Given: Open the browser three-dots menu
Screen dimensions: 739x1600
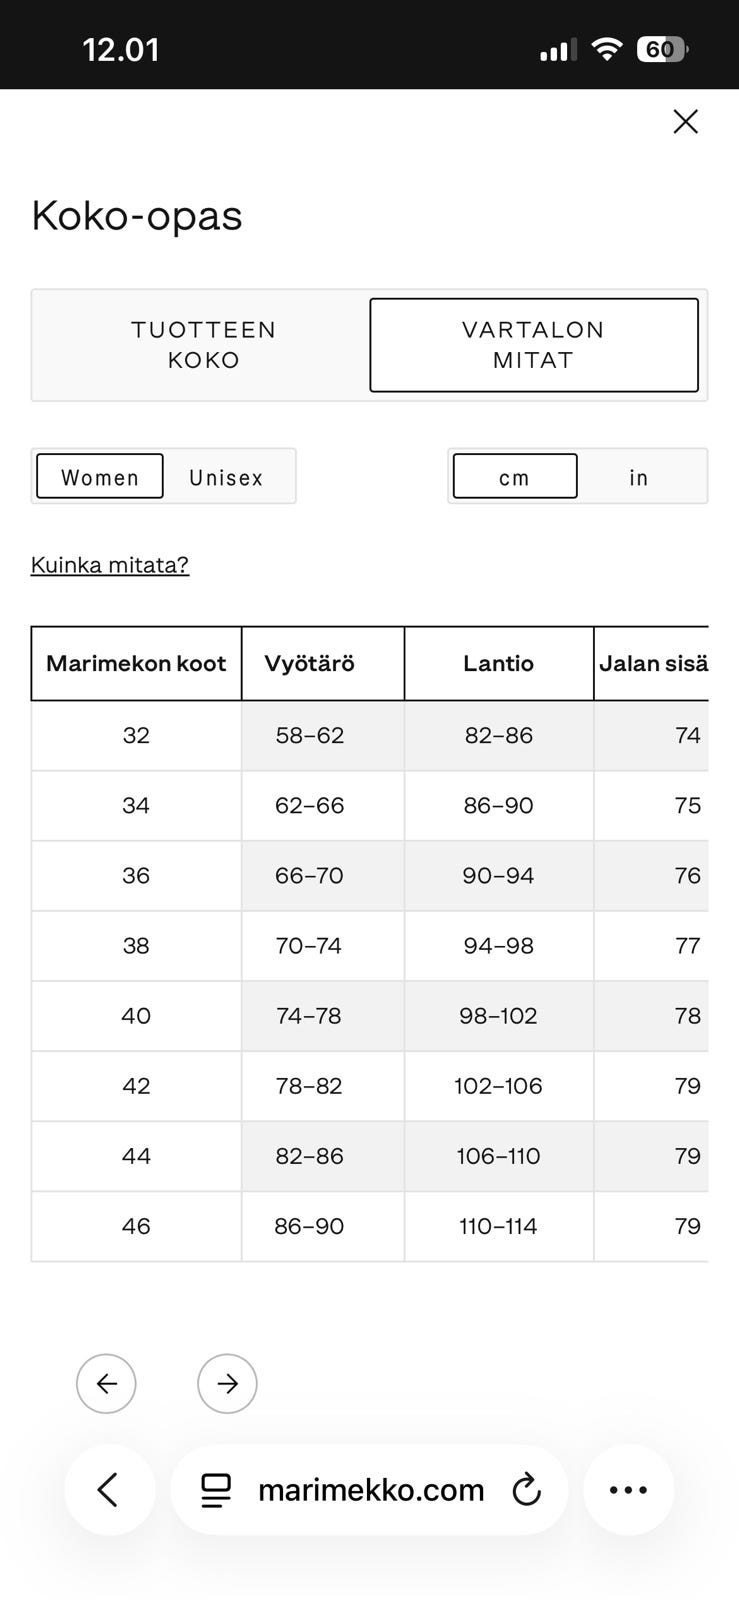Looking at the screenshot, I should [x=628, y=1489].
